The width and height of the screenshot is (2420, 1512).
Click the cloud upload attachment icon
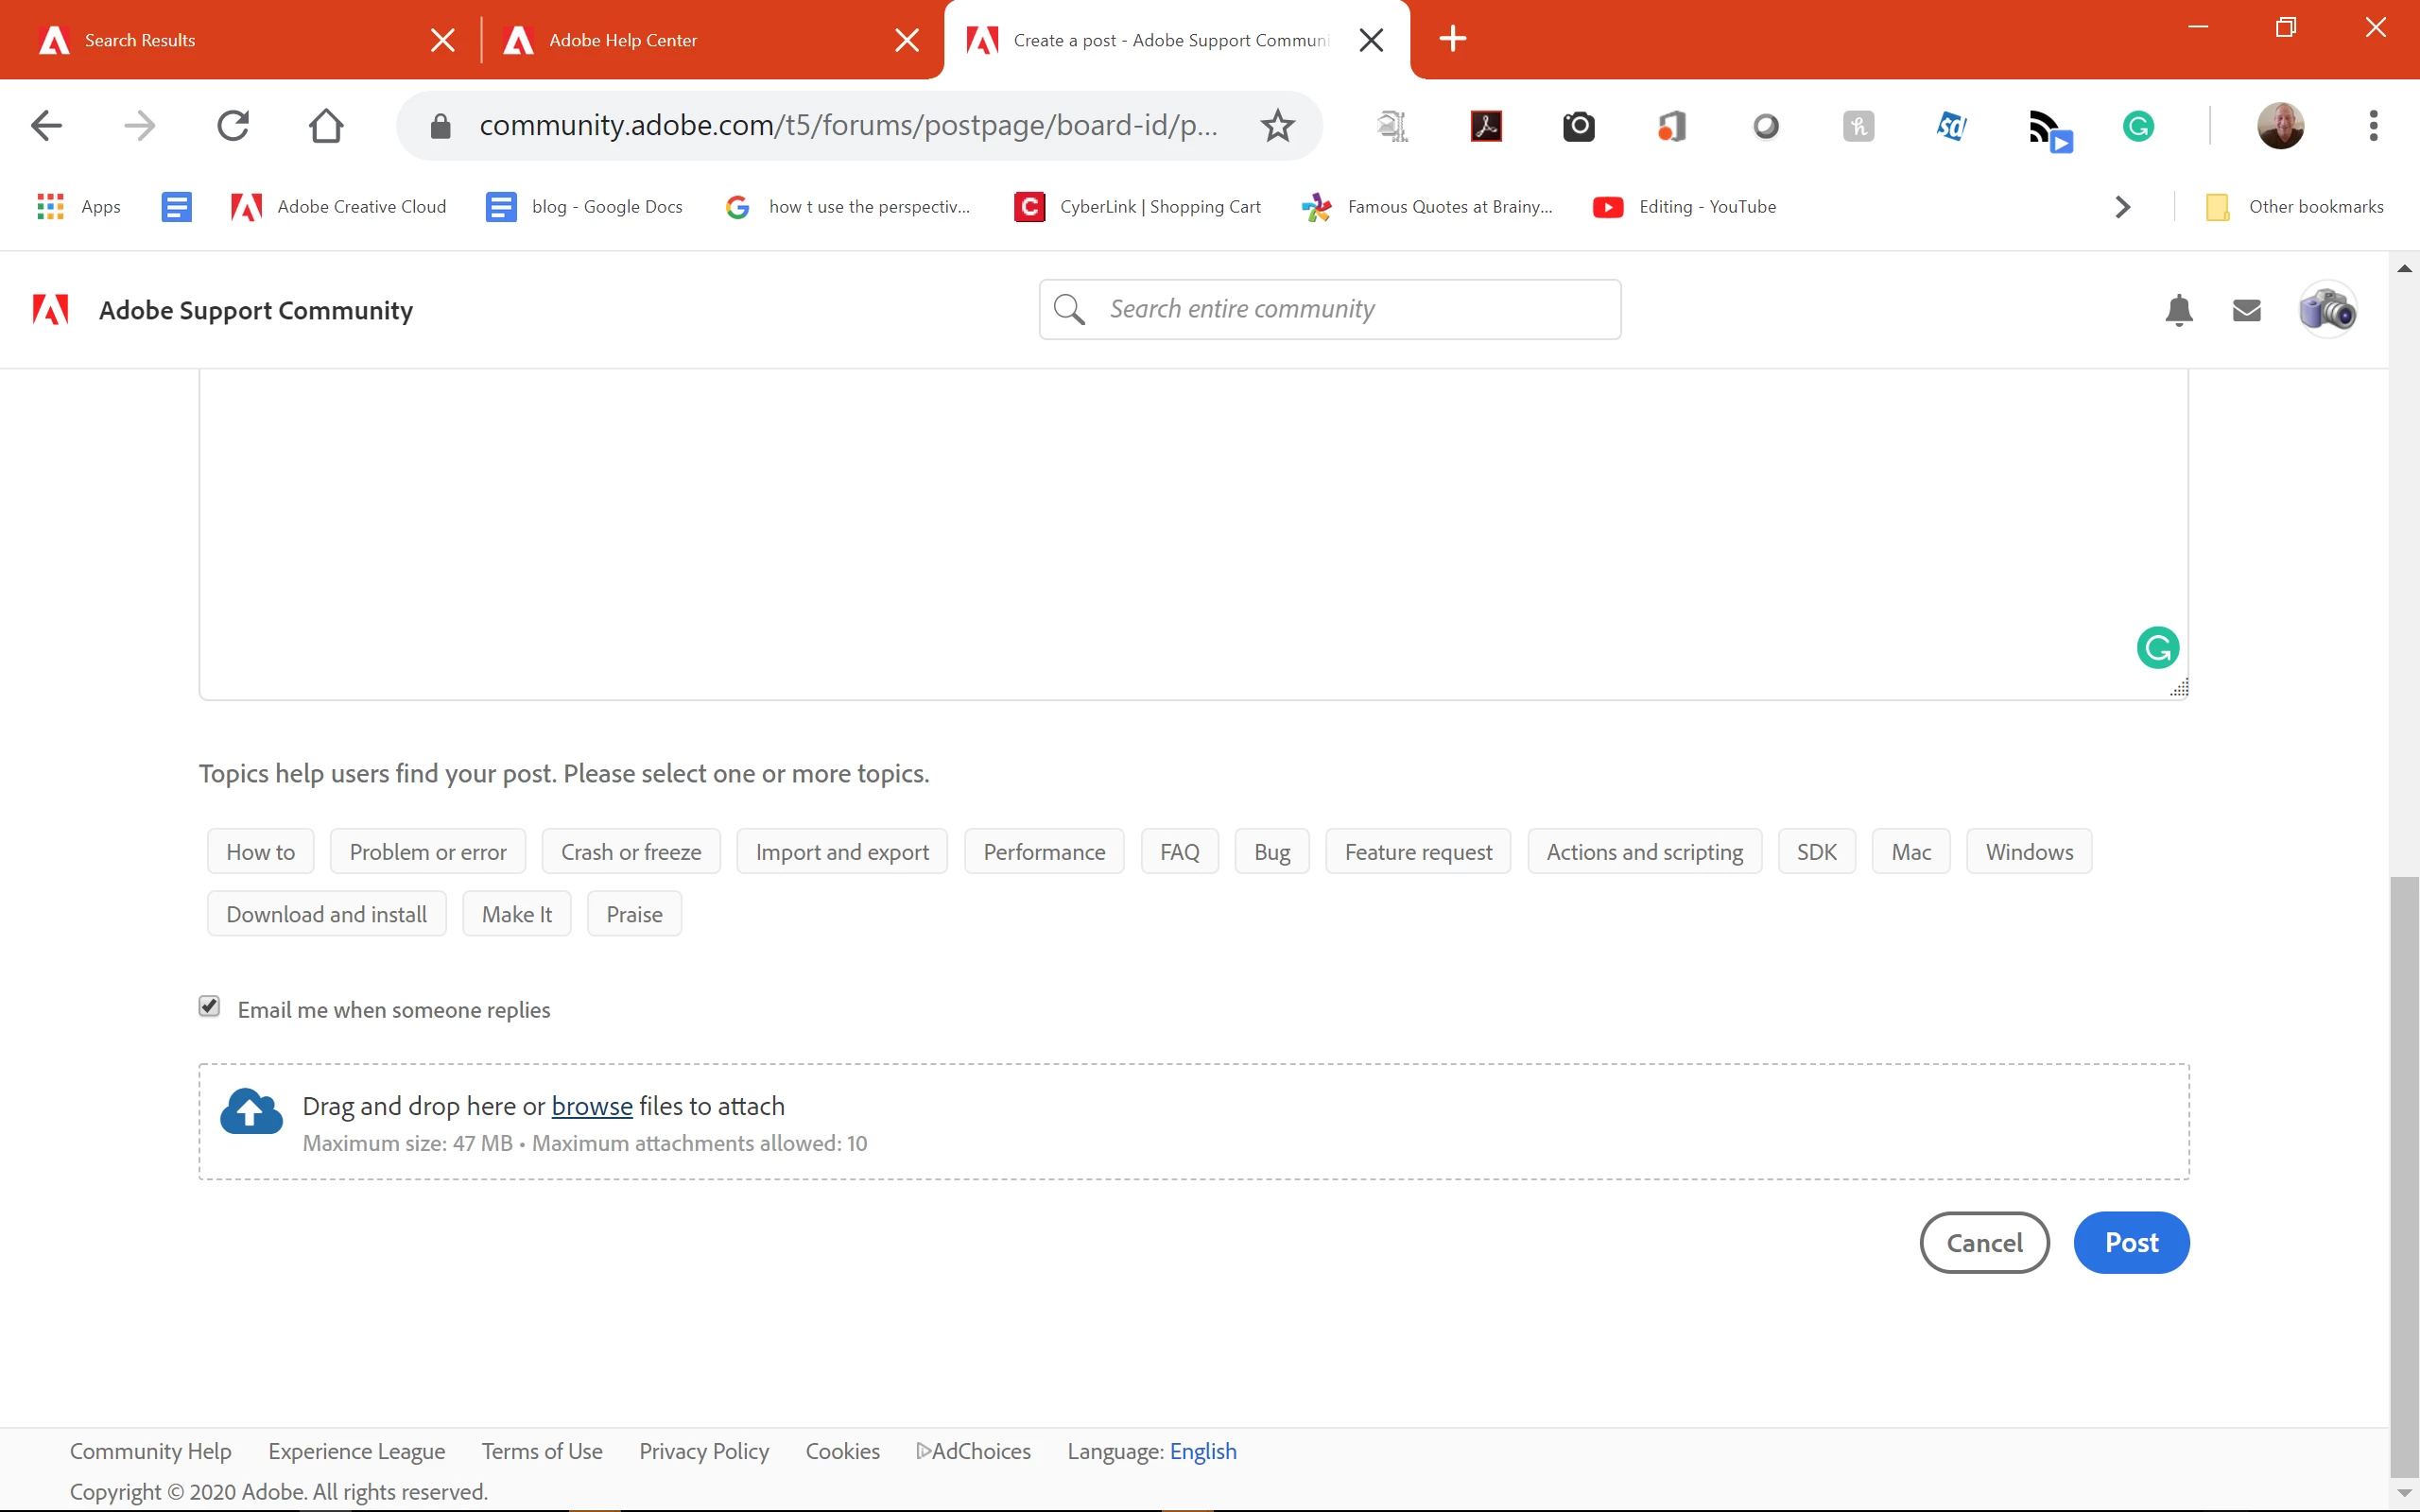coord(251,1112)
